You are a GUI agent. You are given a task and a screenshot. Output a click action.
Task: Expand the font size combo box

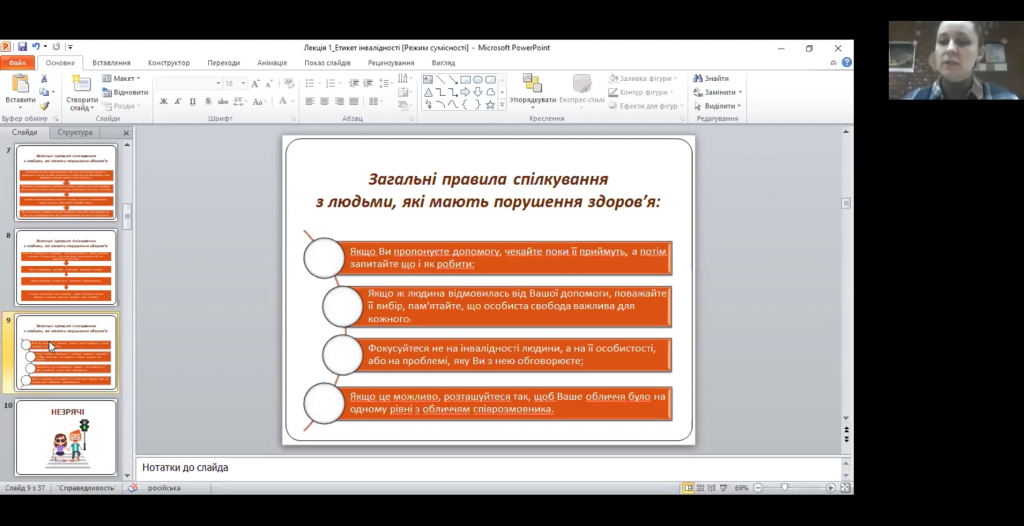243,84
